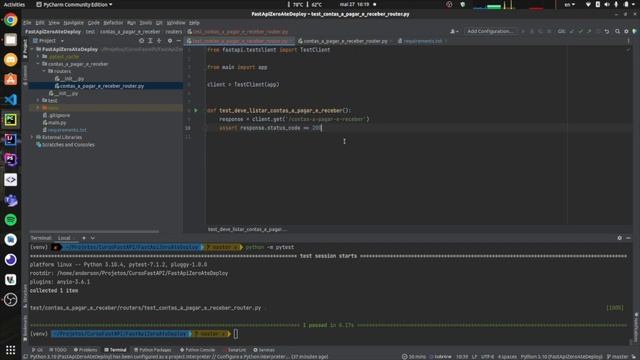Screen dimensions: 640x360
Task: Show applications grid in the dock
Action: [x=11, y=350]
